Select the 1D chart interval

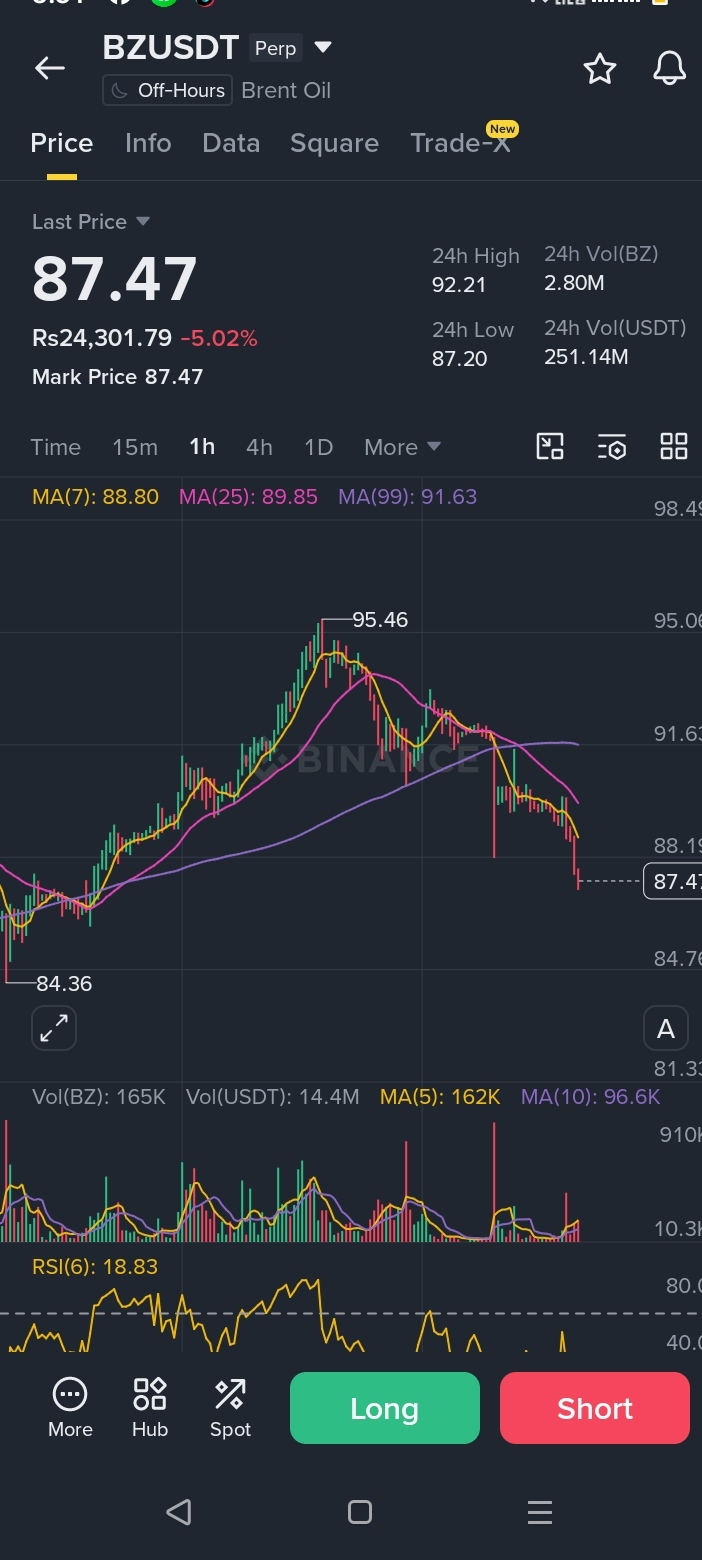(x=318, y=447)
